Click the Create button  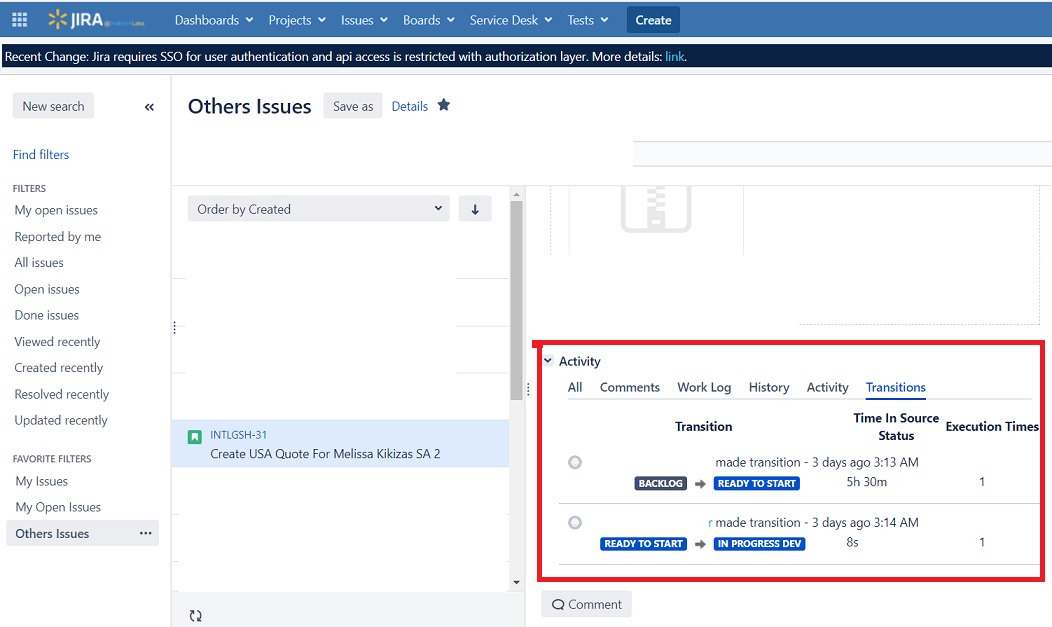point(653,20)
